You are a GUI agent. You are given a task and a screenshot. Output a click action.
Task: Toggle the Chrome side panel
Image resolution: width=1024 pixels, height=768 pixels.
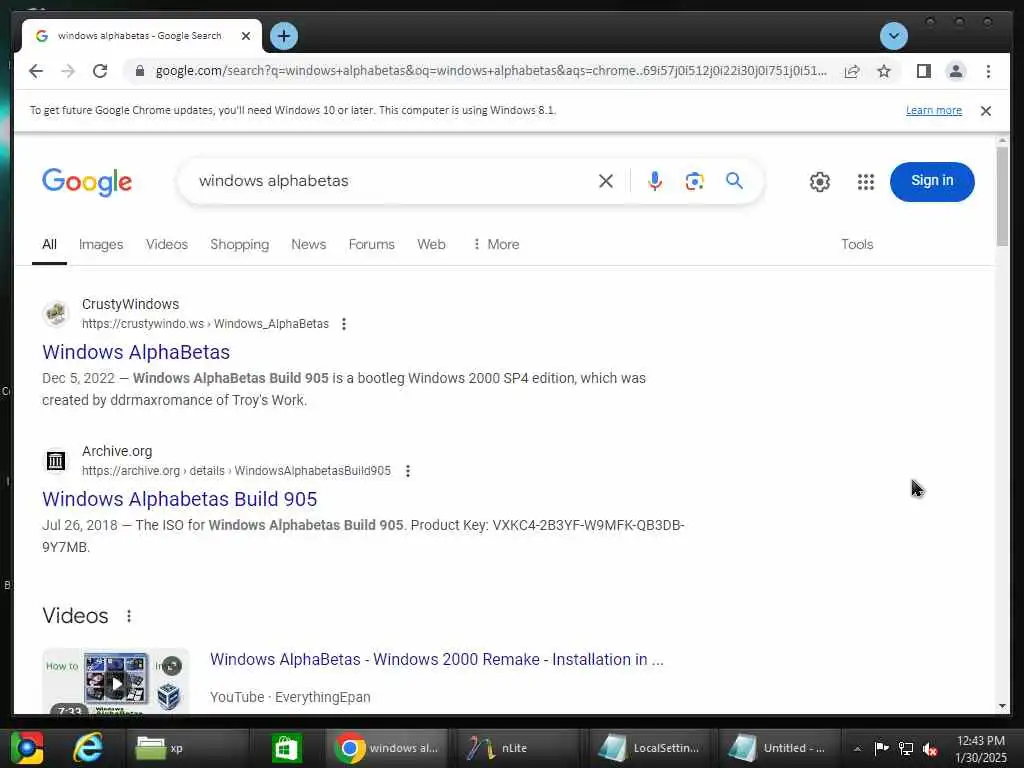923,71
